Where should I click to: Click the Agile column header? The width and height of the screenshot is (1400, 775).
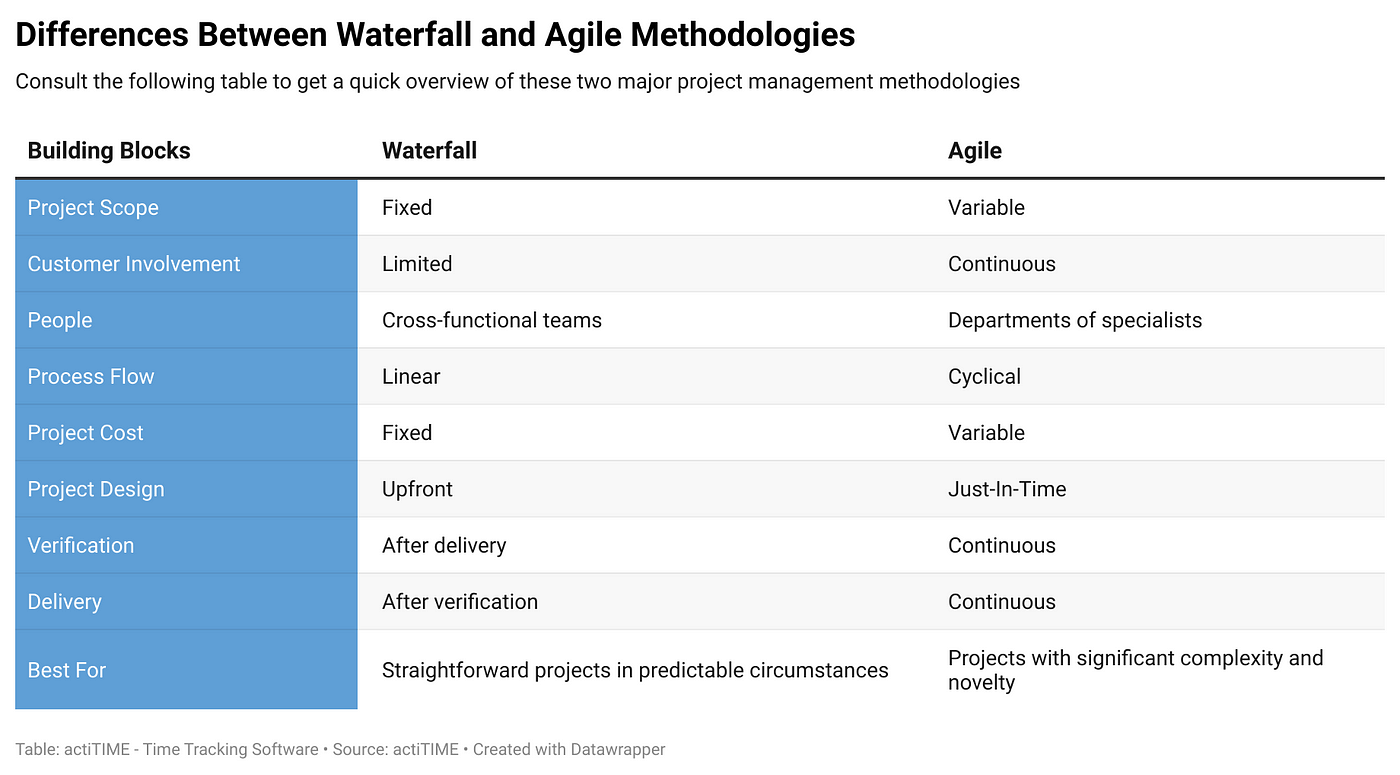tap(975, 151)
